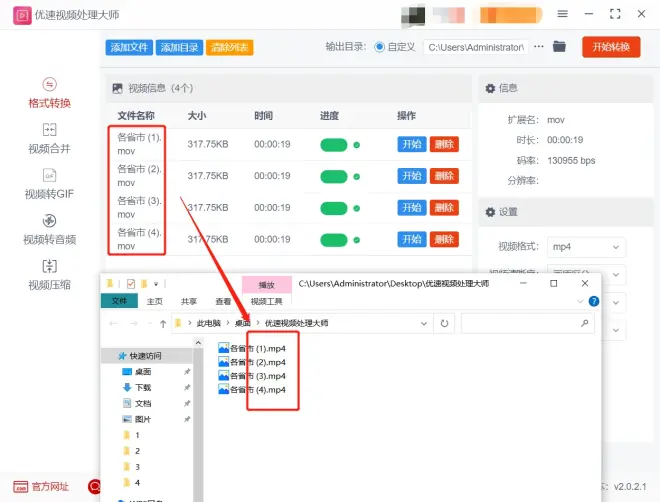
Task: Delete 各省市 (4).mov from the list
Action: 444,239
